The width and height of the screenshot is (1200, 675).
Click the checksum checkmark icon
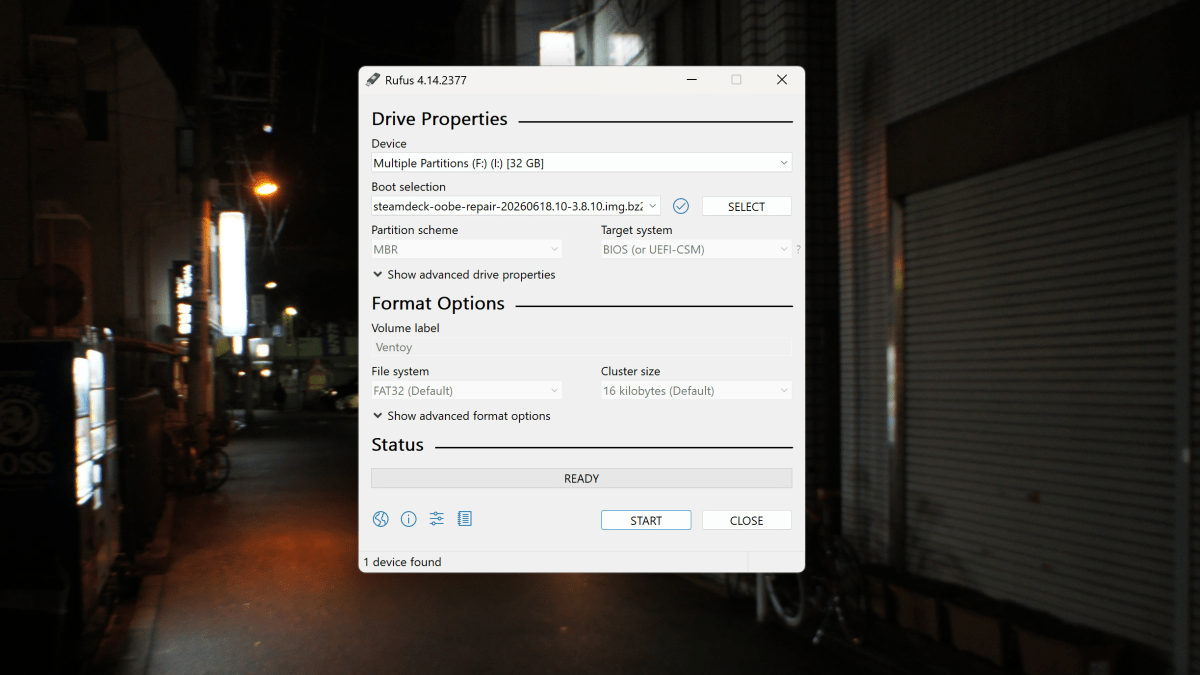(681, 206)
